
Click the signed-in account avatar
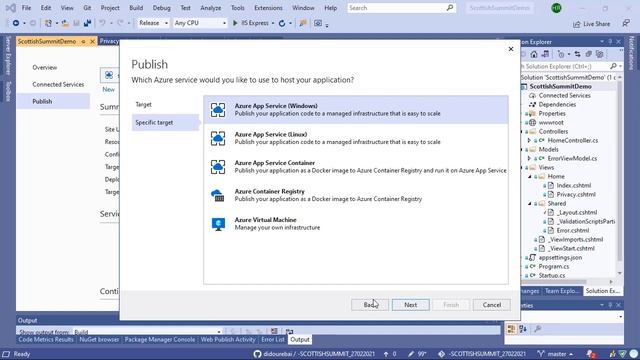556,8
